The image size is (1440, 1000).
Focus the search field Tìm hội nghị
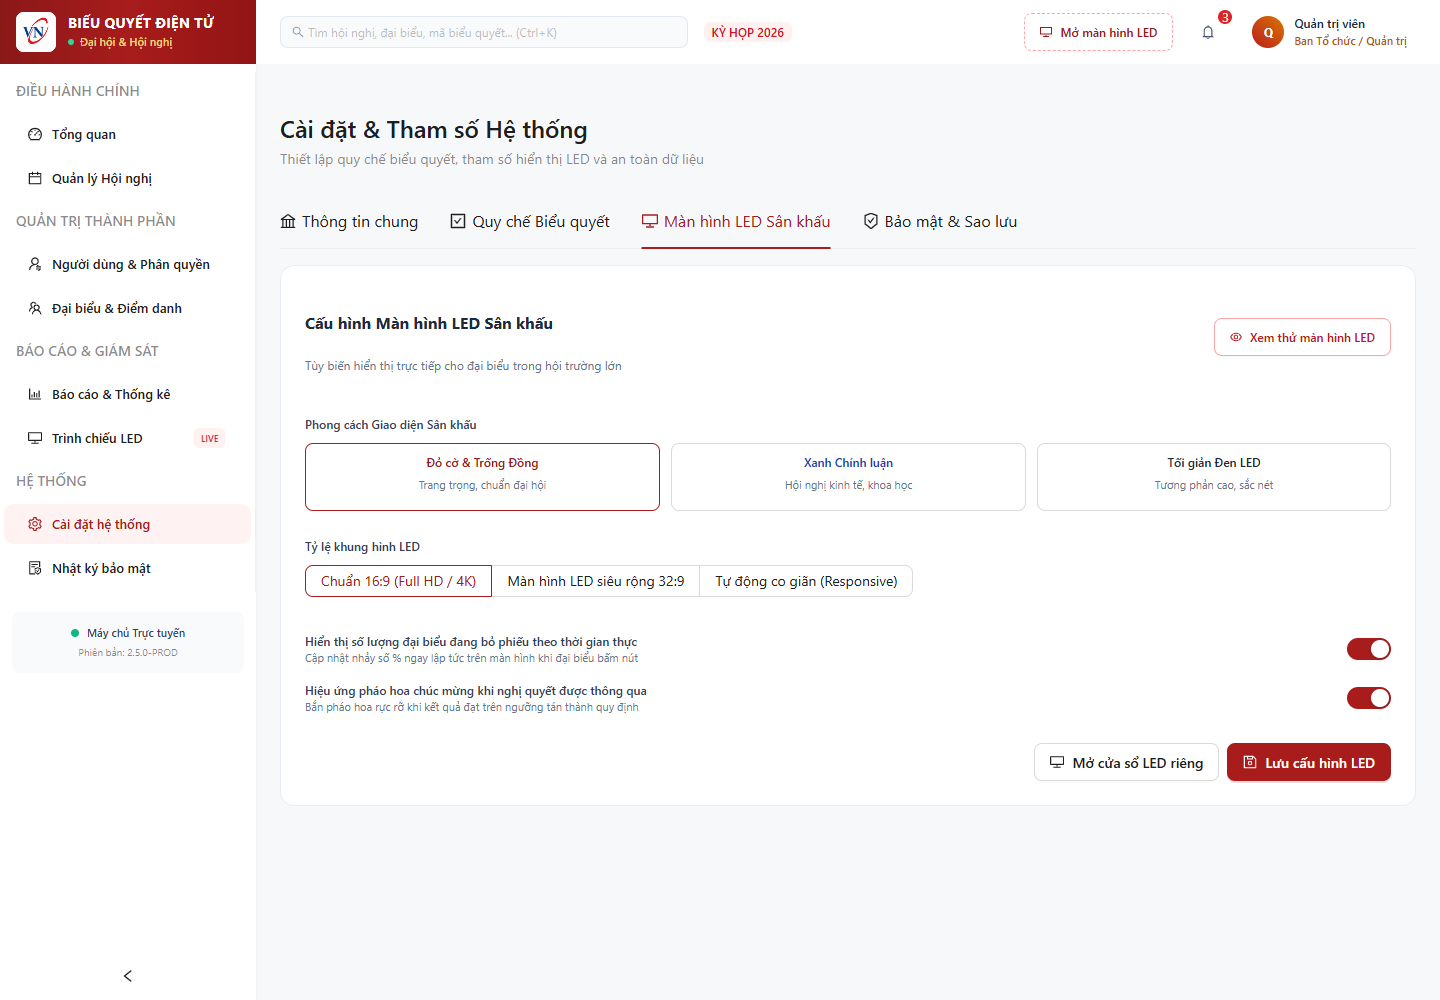pyautogui.click(x=484, y=32)
